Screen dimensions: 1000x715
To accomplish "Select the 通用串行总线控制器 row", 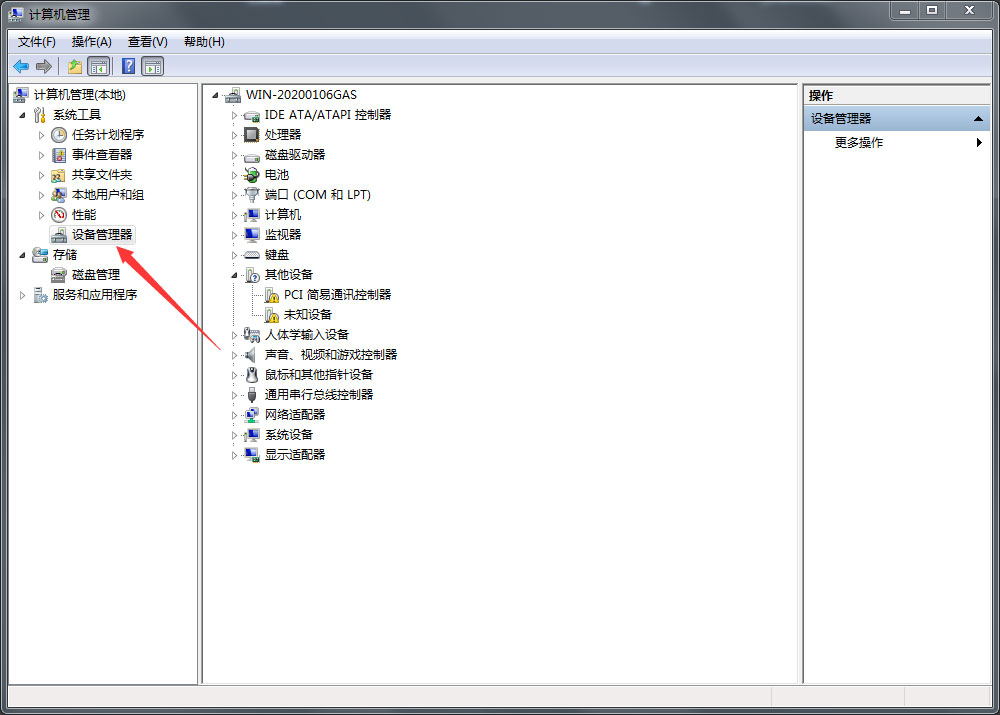I will pyautogui.click(x=319, y=395).
